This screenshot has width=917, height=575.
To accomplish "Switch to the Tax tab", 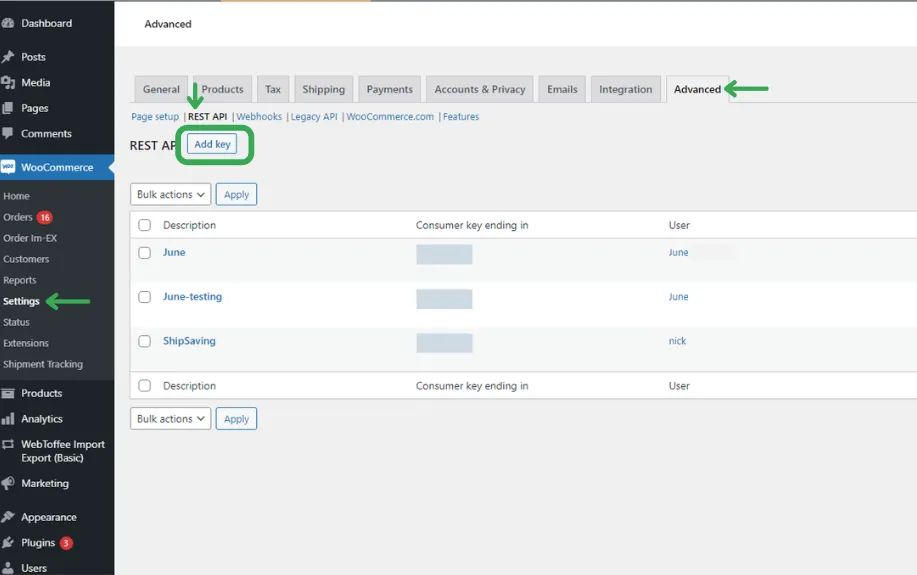I will point(273,89).
